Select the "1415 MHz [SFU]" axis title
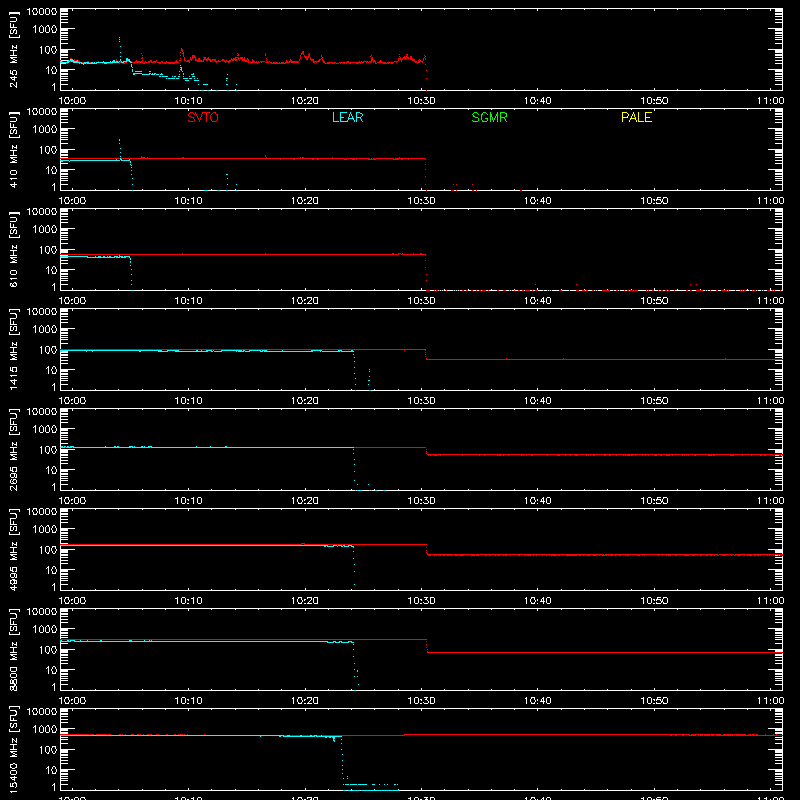The image size is (800, 800). tap(13, 349)
